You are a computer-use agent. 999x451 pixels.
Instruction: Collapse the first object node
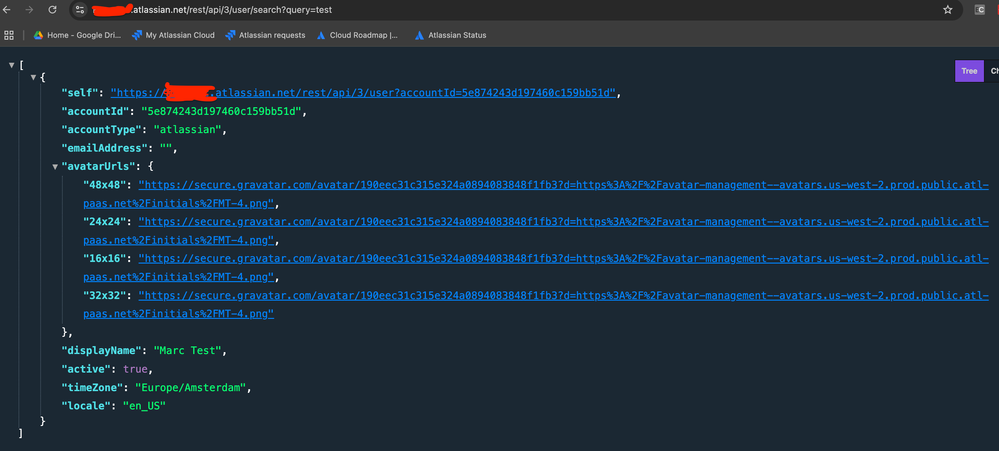[x=33, y=77]
